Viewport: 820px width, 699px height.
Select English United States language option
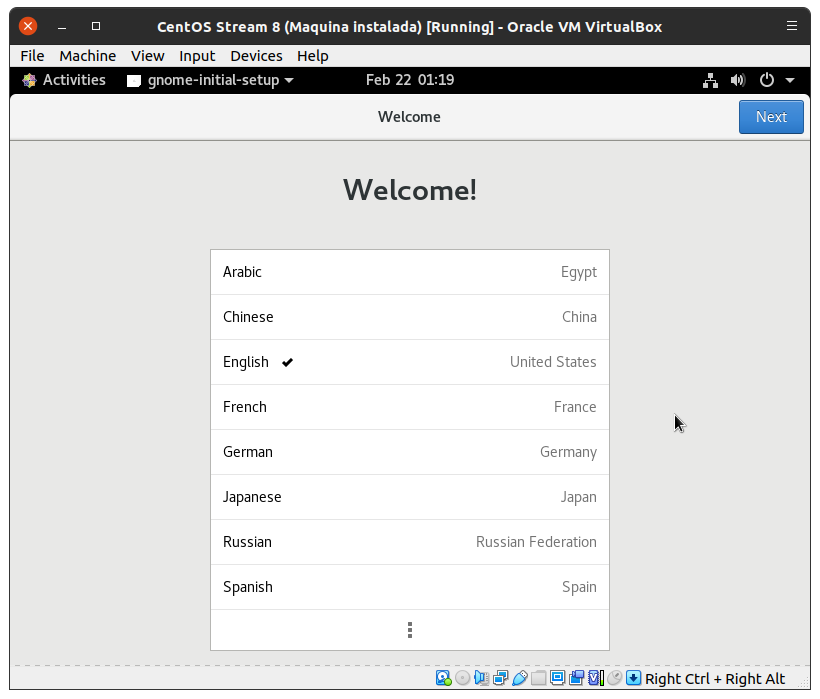click(409, 362)
